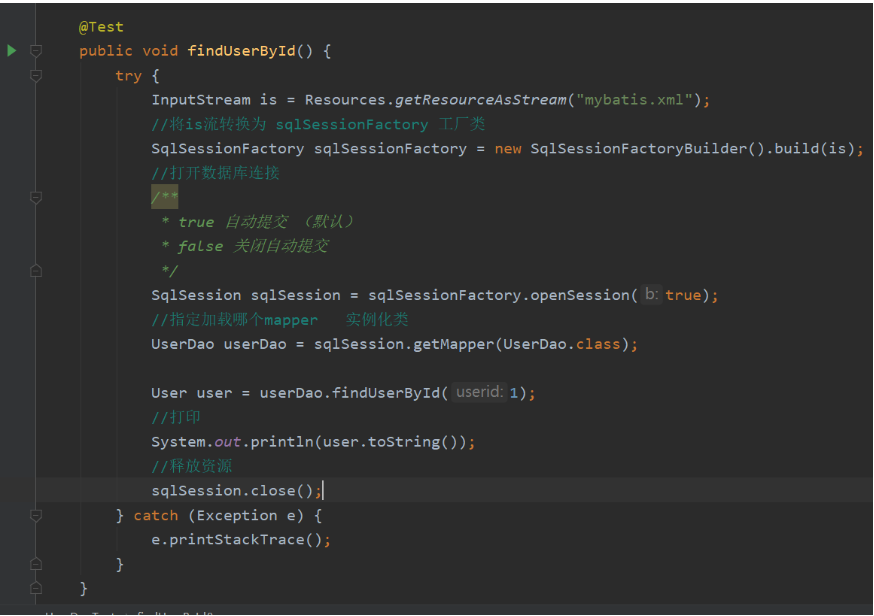Collapse the try block fold marker

tap(36, 75)
